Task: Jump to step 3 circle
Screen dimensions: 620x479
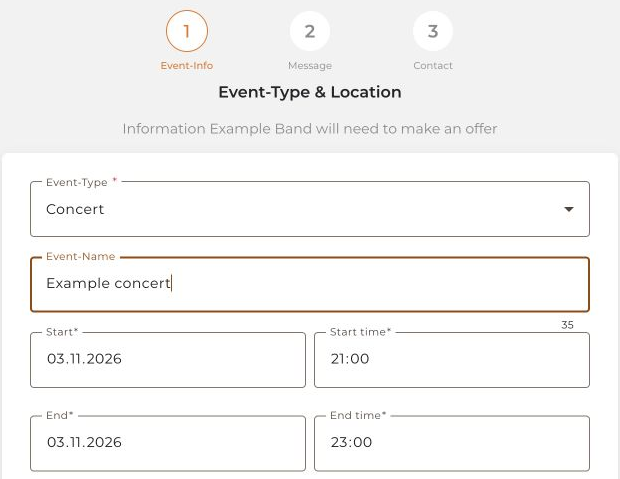Action: 433,31
